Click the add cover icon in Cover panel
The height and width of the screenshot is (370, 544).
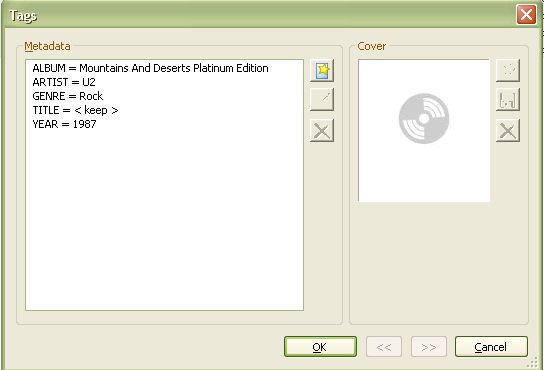[508, 70]
